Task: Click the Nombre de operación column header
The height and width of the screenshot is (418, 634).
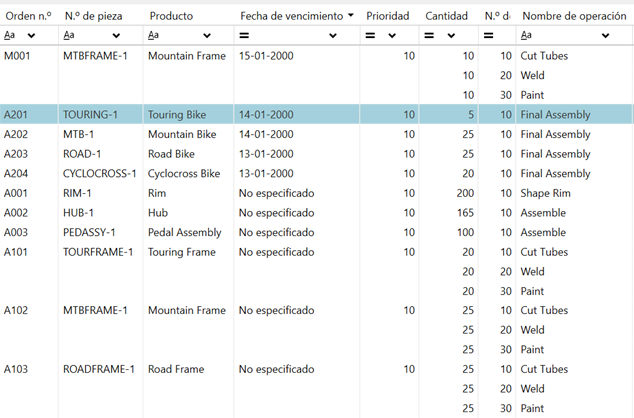Action: tap(573, 16)
